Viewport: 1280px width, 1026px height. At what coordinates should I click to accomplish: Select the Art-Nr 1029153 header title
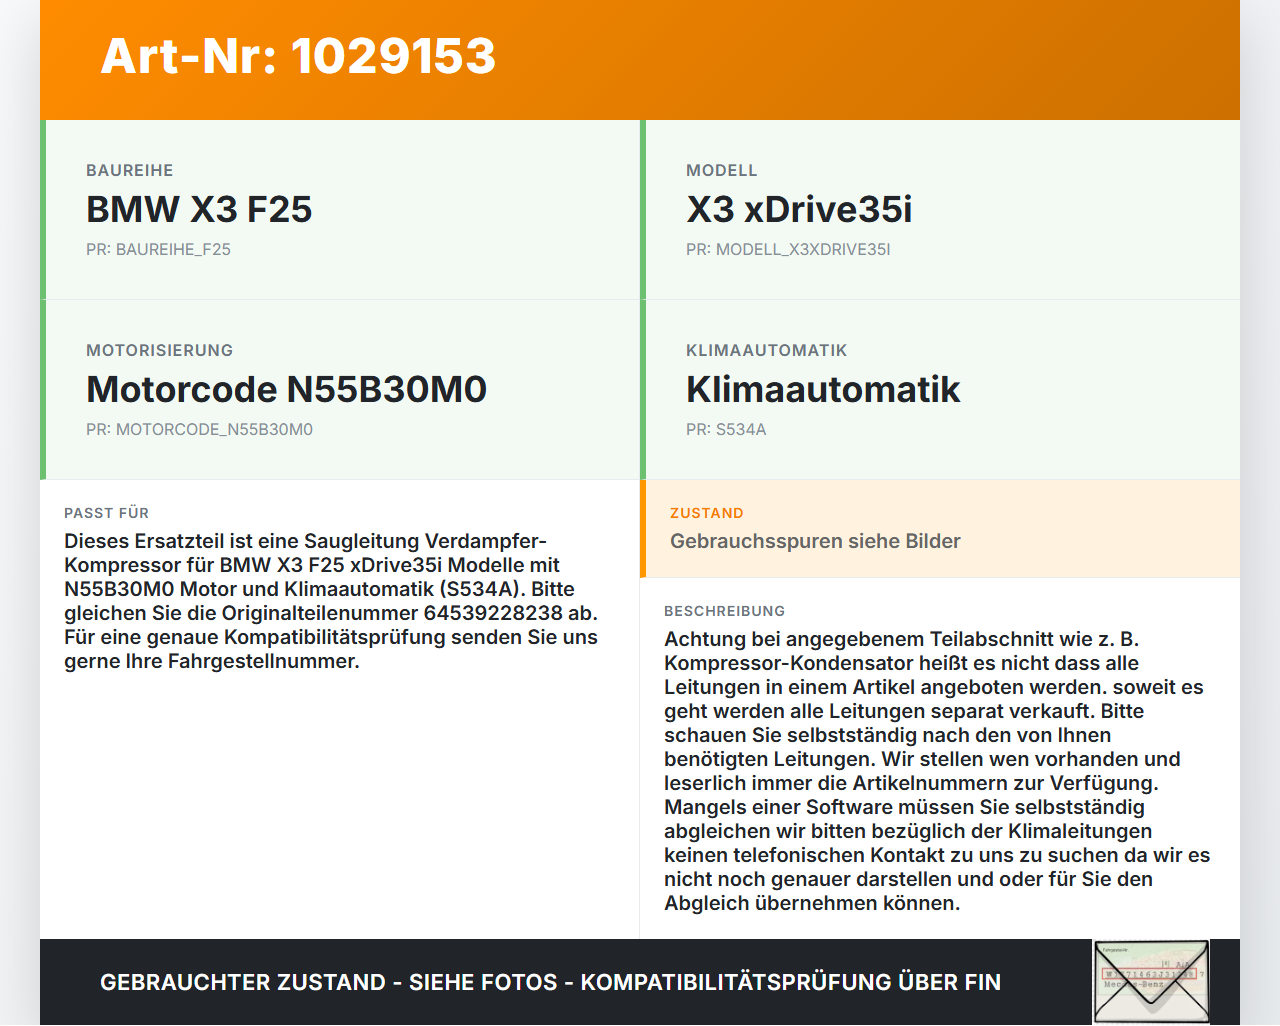tap(298, 56)
